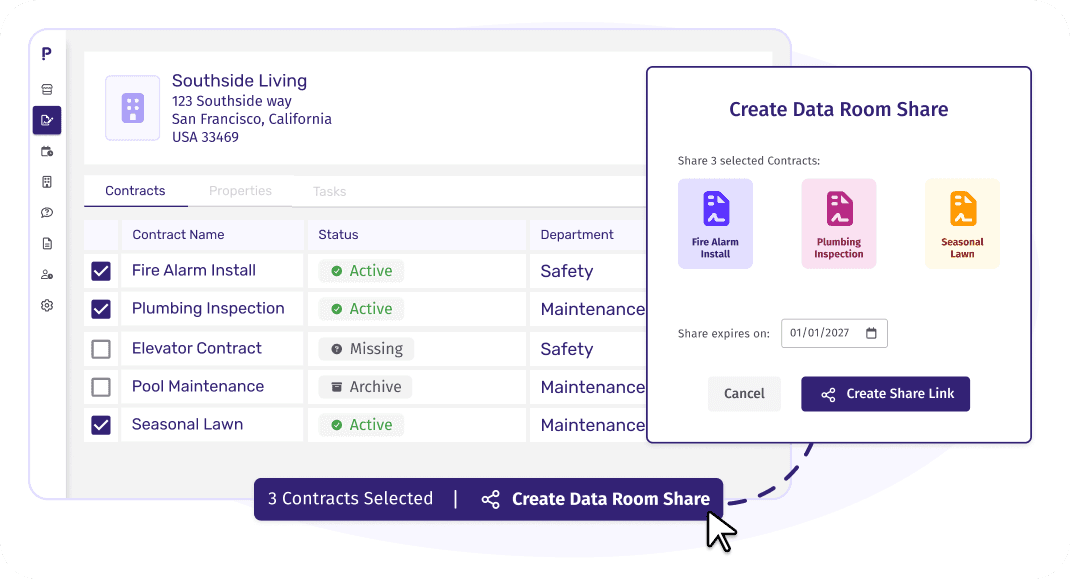
Task: Click Active status badge for Seasonal Lawn
Action: (x=362, y=425)
